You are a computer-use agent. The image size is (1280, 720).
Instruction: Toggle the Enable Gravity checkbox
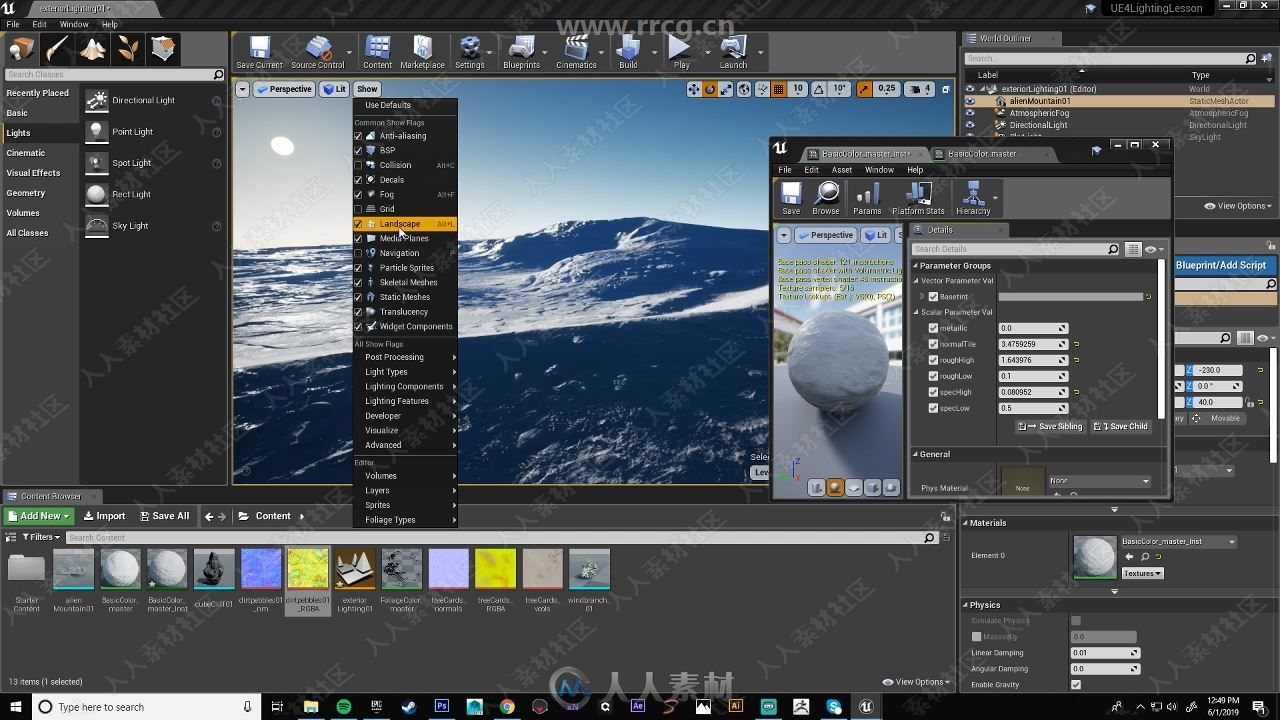1076,685
